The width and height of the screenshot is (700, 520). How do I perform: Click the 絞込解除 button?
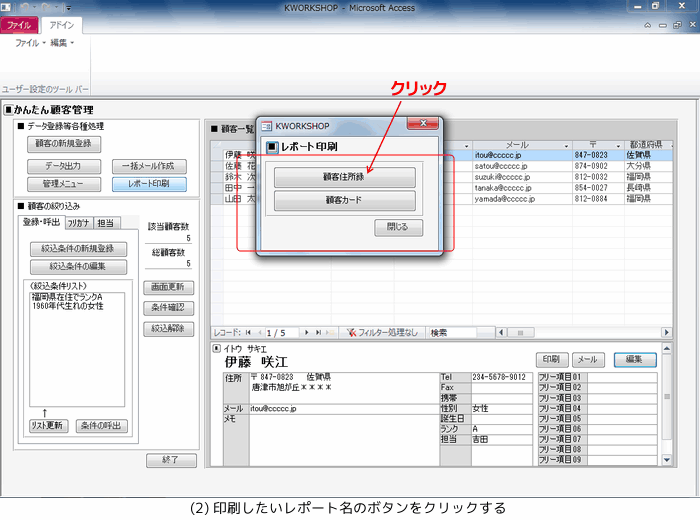click(168, 329)
